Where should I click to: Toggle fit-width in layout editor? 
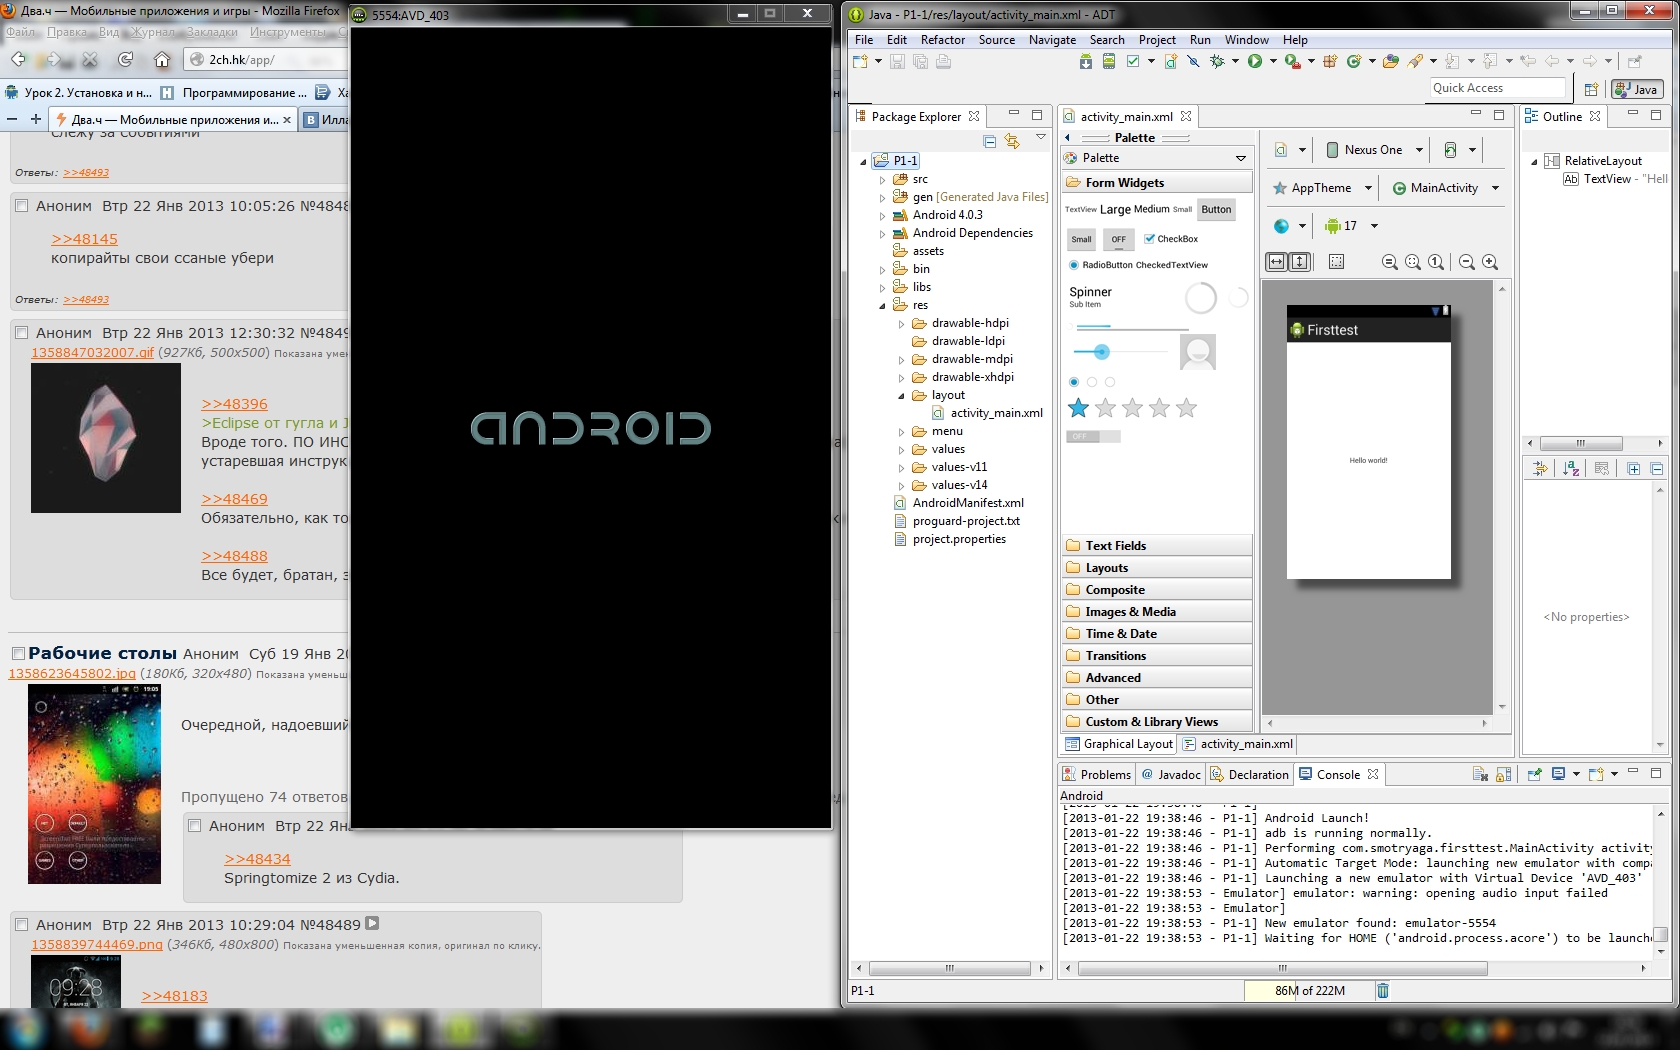pyautogui.click(x=1276, y=262)
